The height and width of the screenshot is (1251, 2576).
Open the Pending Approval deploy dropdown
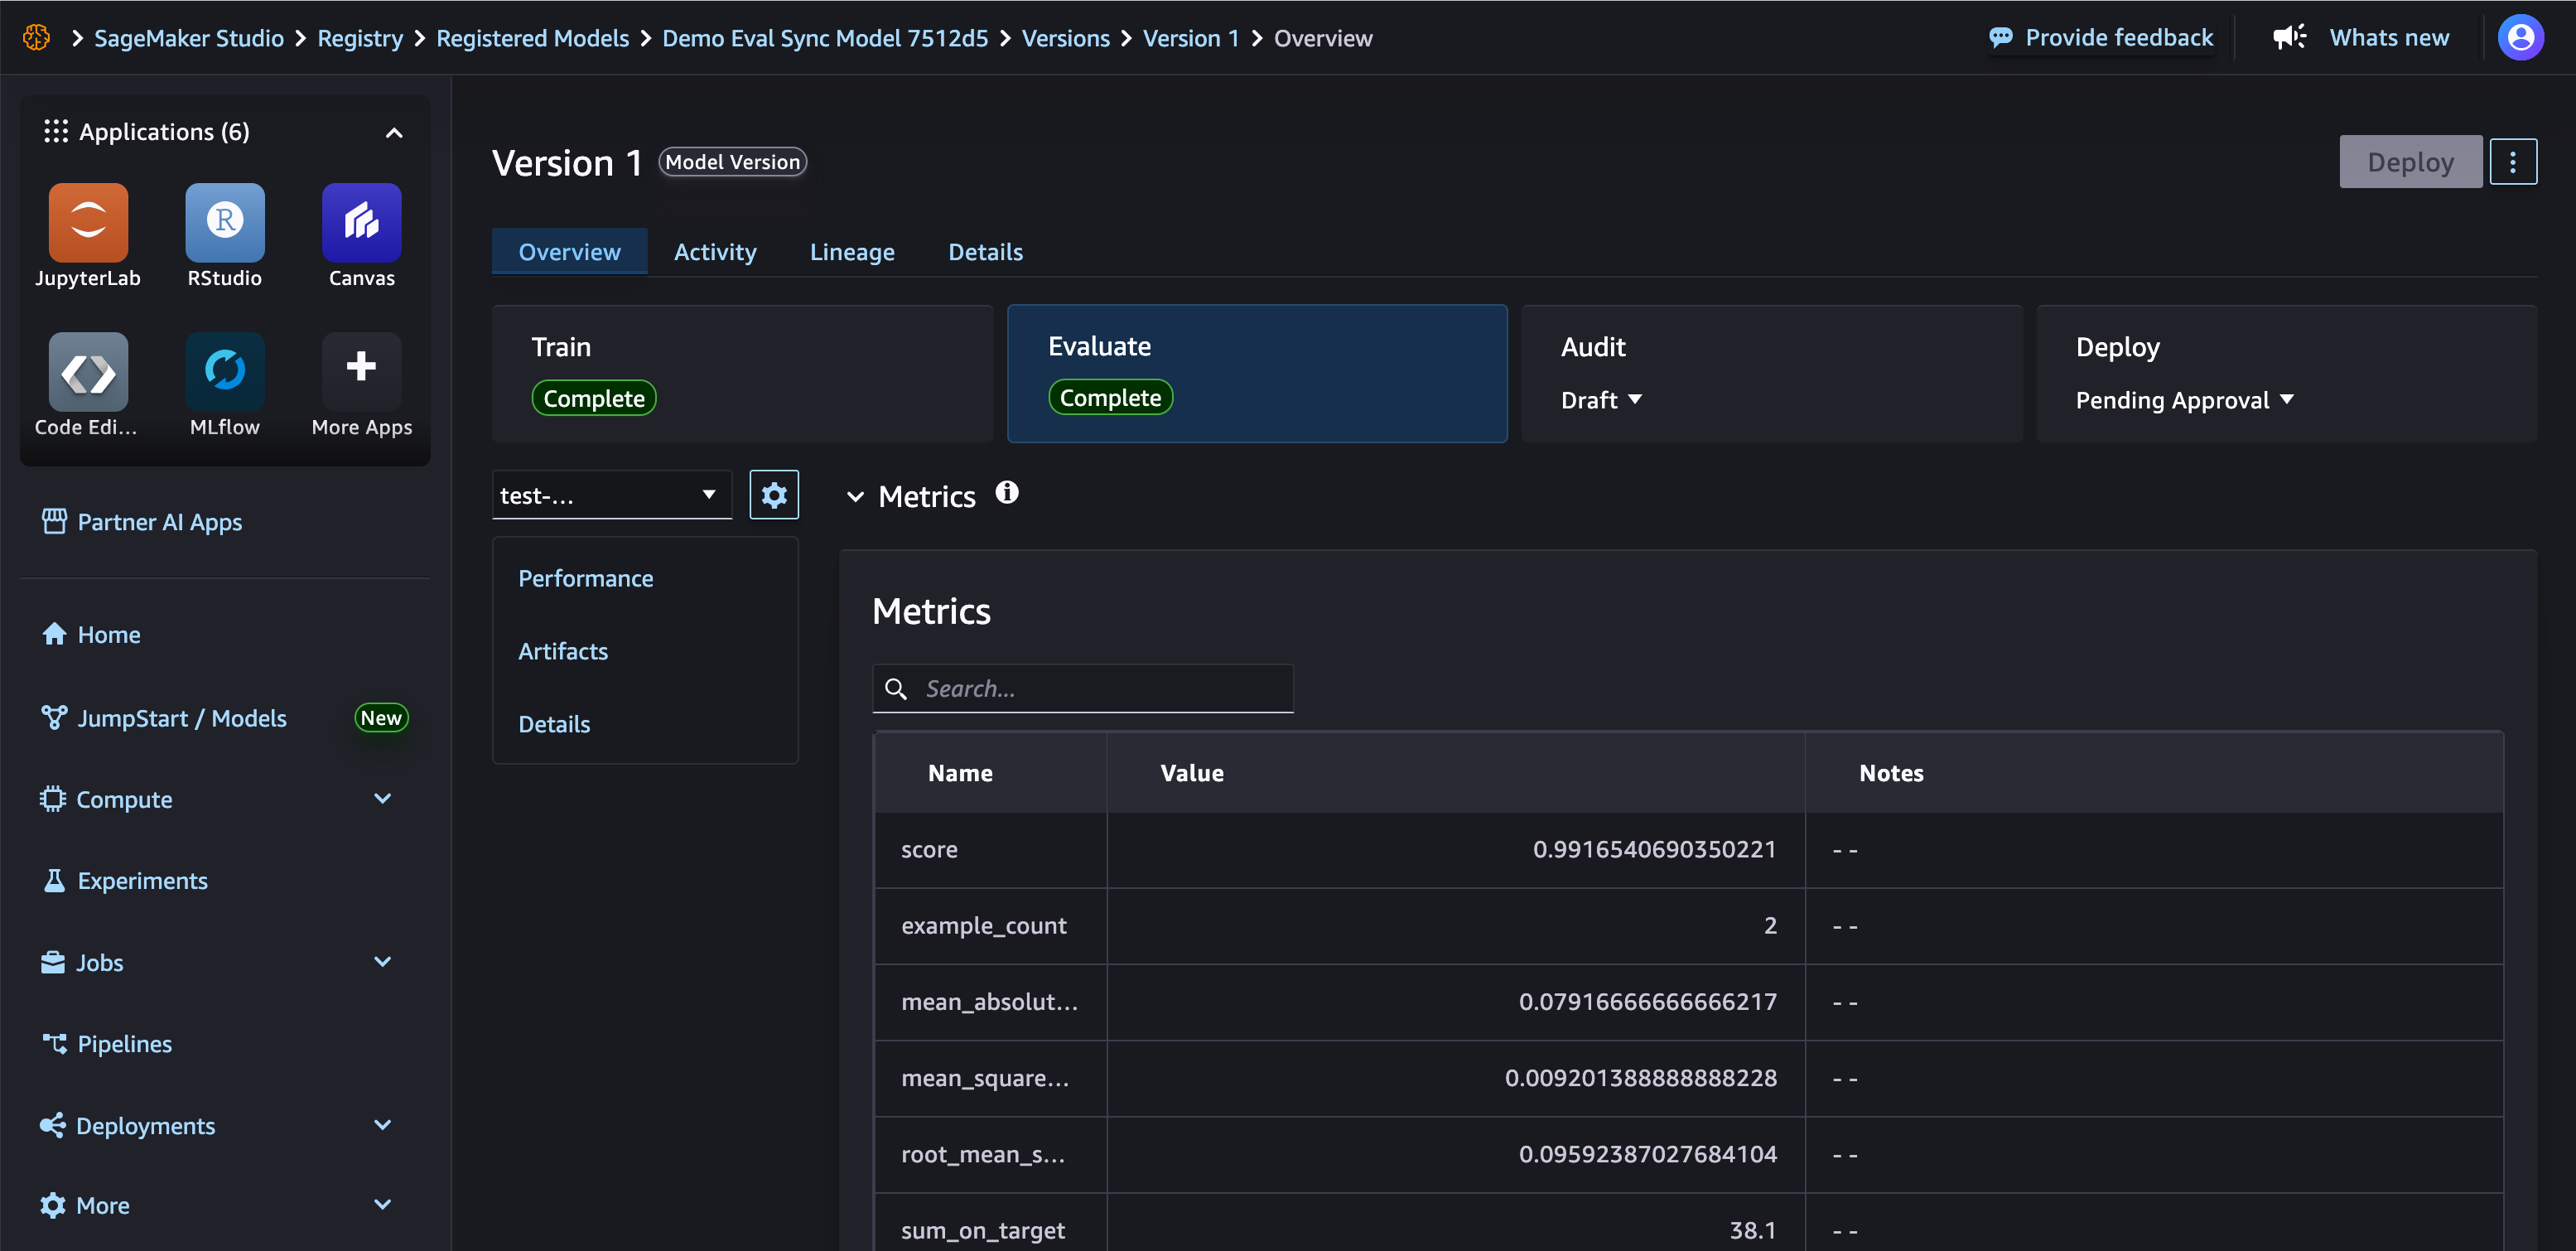[2184, 400]
